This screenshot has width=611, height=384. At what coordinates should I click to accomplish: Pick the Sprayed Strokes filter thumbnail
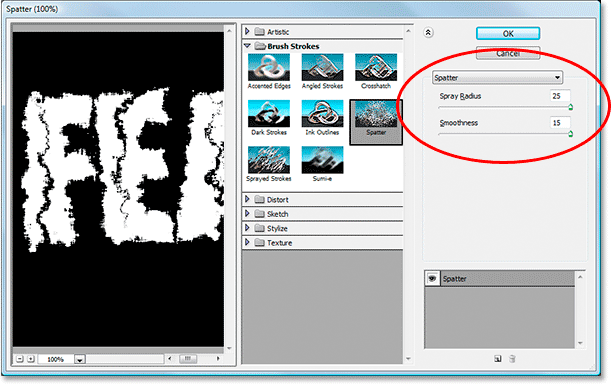[269, 160]
